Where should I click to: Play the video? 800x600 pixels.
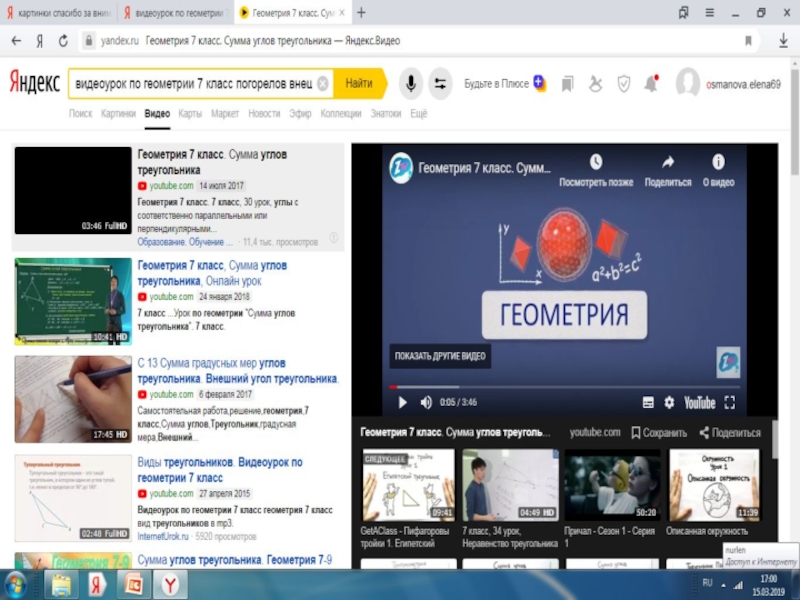402,403
